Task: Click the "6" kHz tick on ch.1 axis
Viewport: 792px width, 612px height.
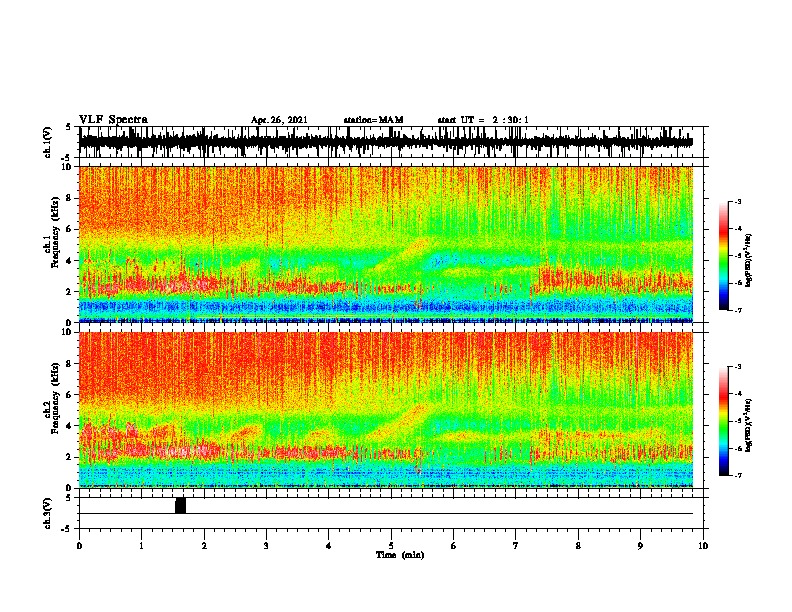Action: [x=70, y=229]
